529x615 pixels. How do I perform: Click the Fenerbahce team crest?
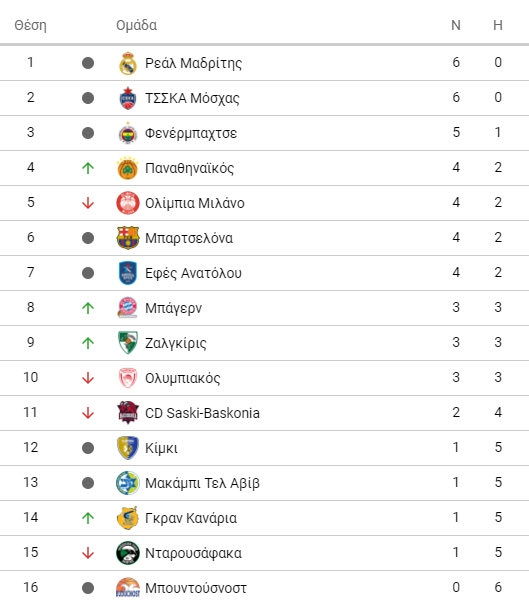tap(127, 133)
